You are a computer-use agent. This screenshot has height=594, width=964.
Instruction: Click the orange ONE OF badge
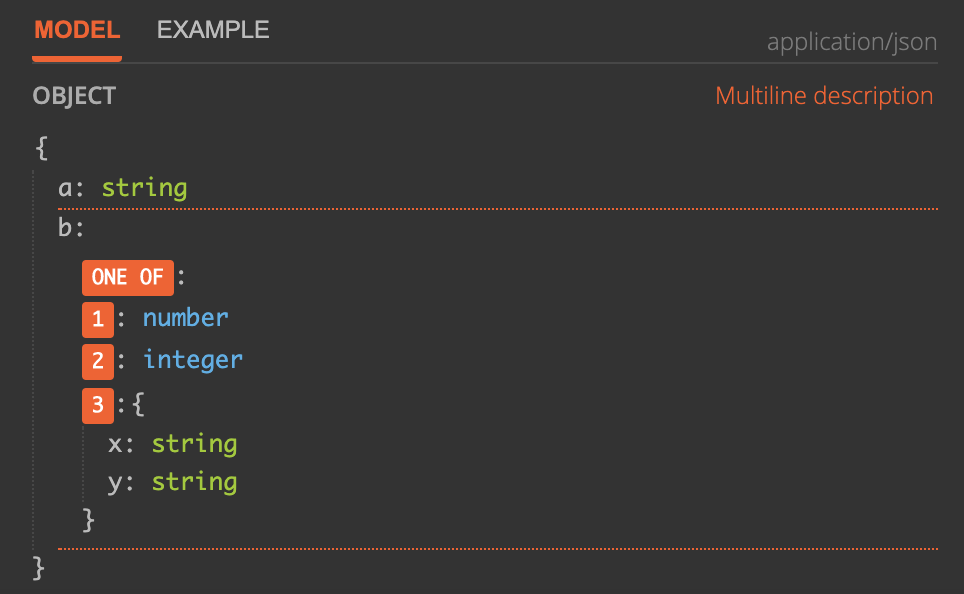127,278
